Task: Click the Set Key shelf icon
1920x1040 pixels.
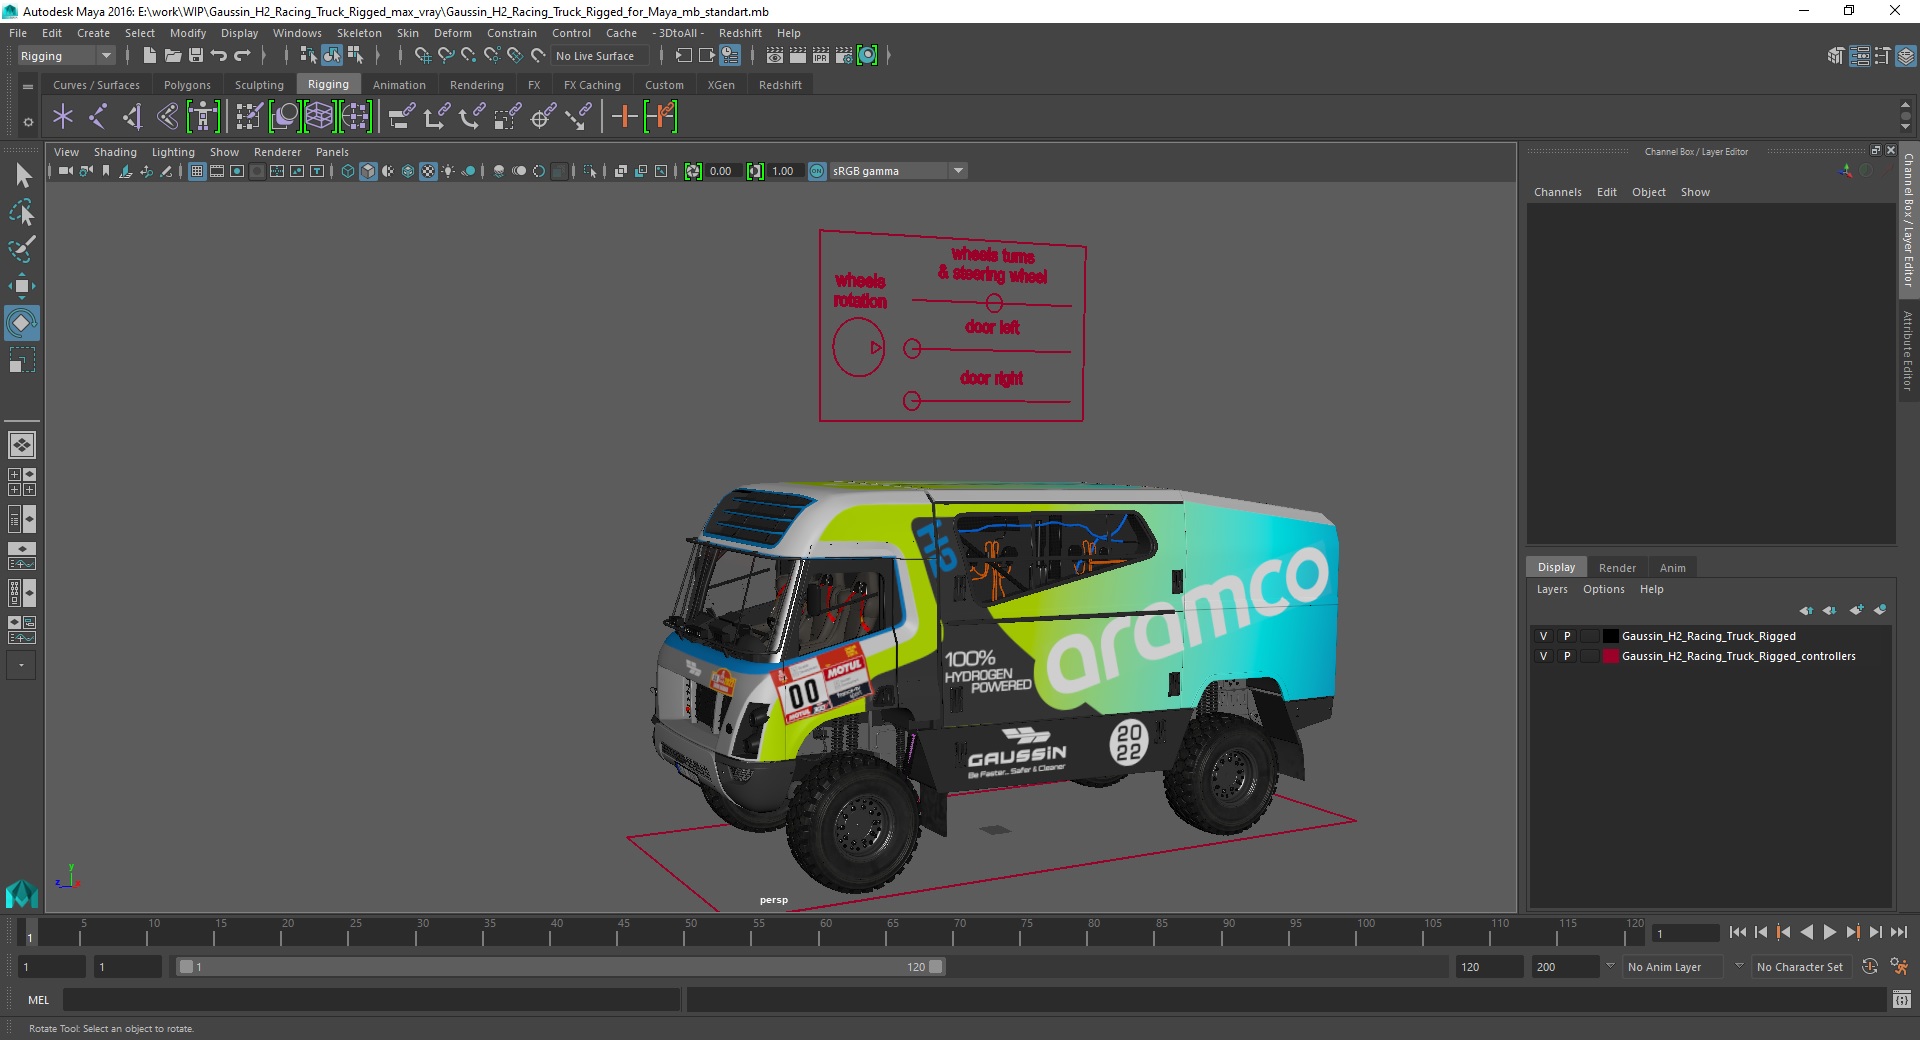Action: (625, 117)
